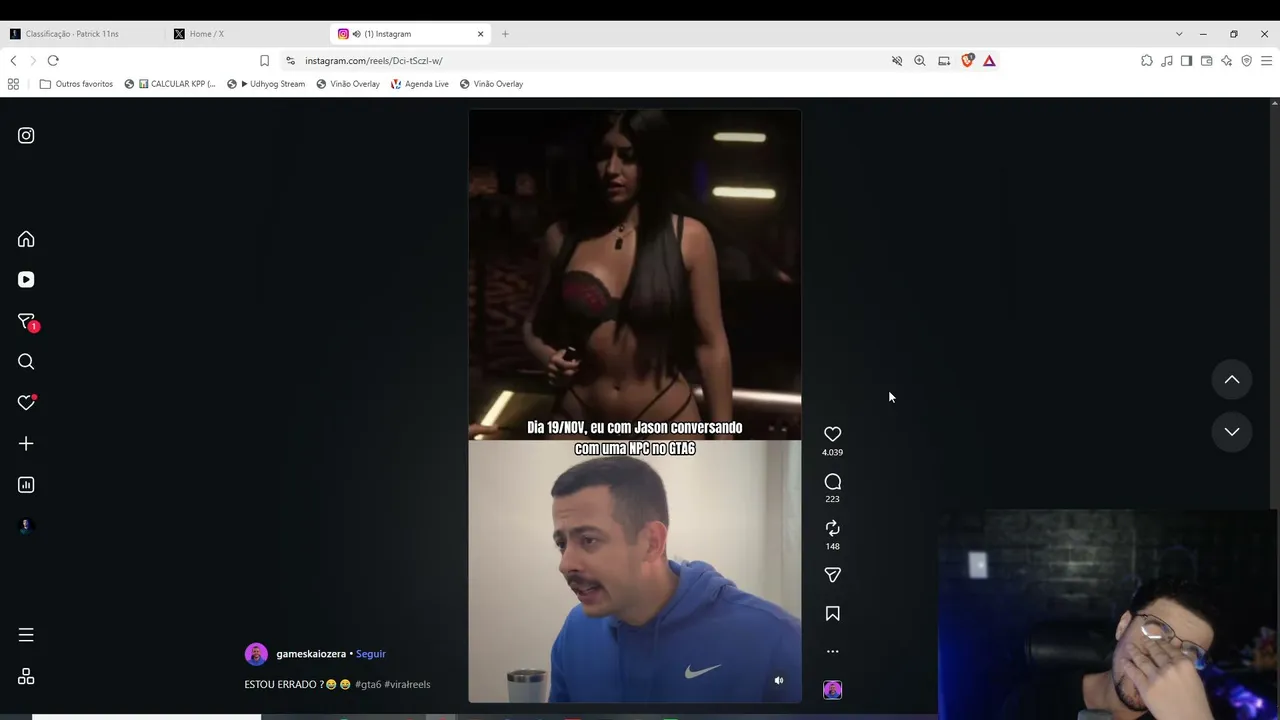Open Instagram search in sidebar
The width and height of the screenshot is (1280, 720).
coord(26,362)
